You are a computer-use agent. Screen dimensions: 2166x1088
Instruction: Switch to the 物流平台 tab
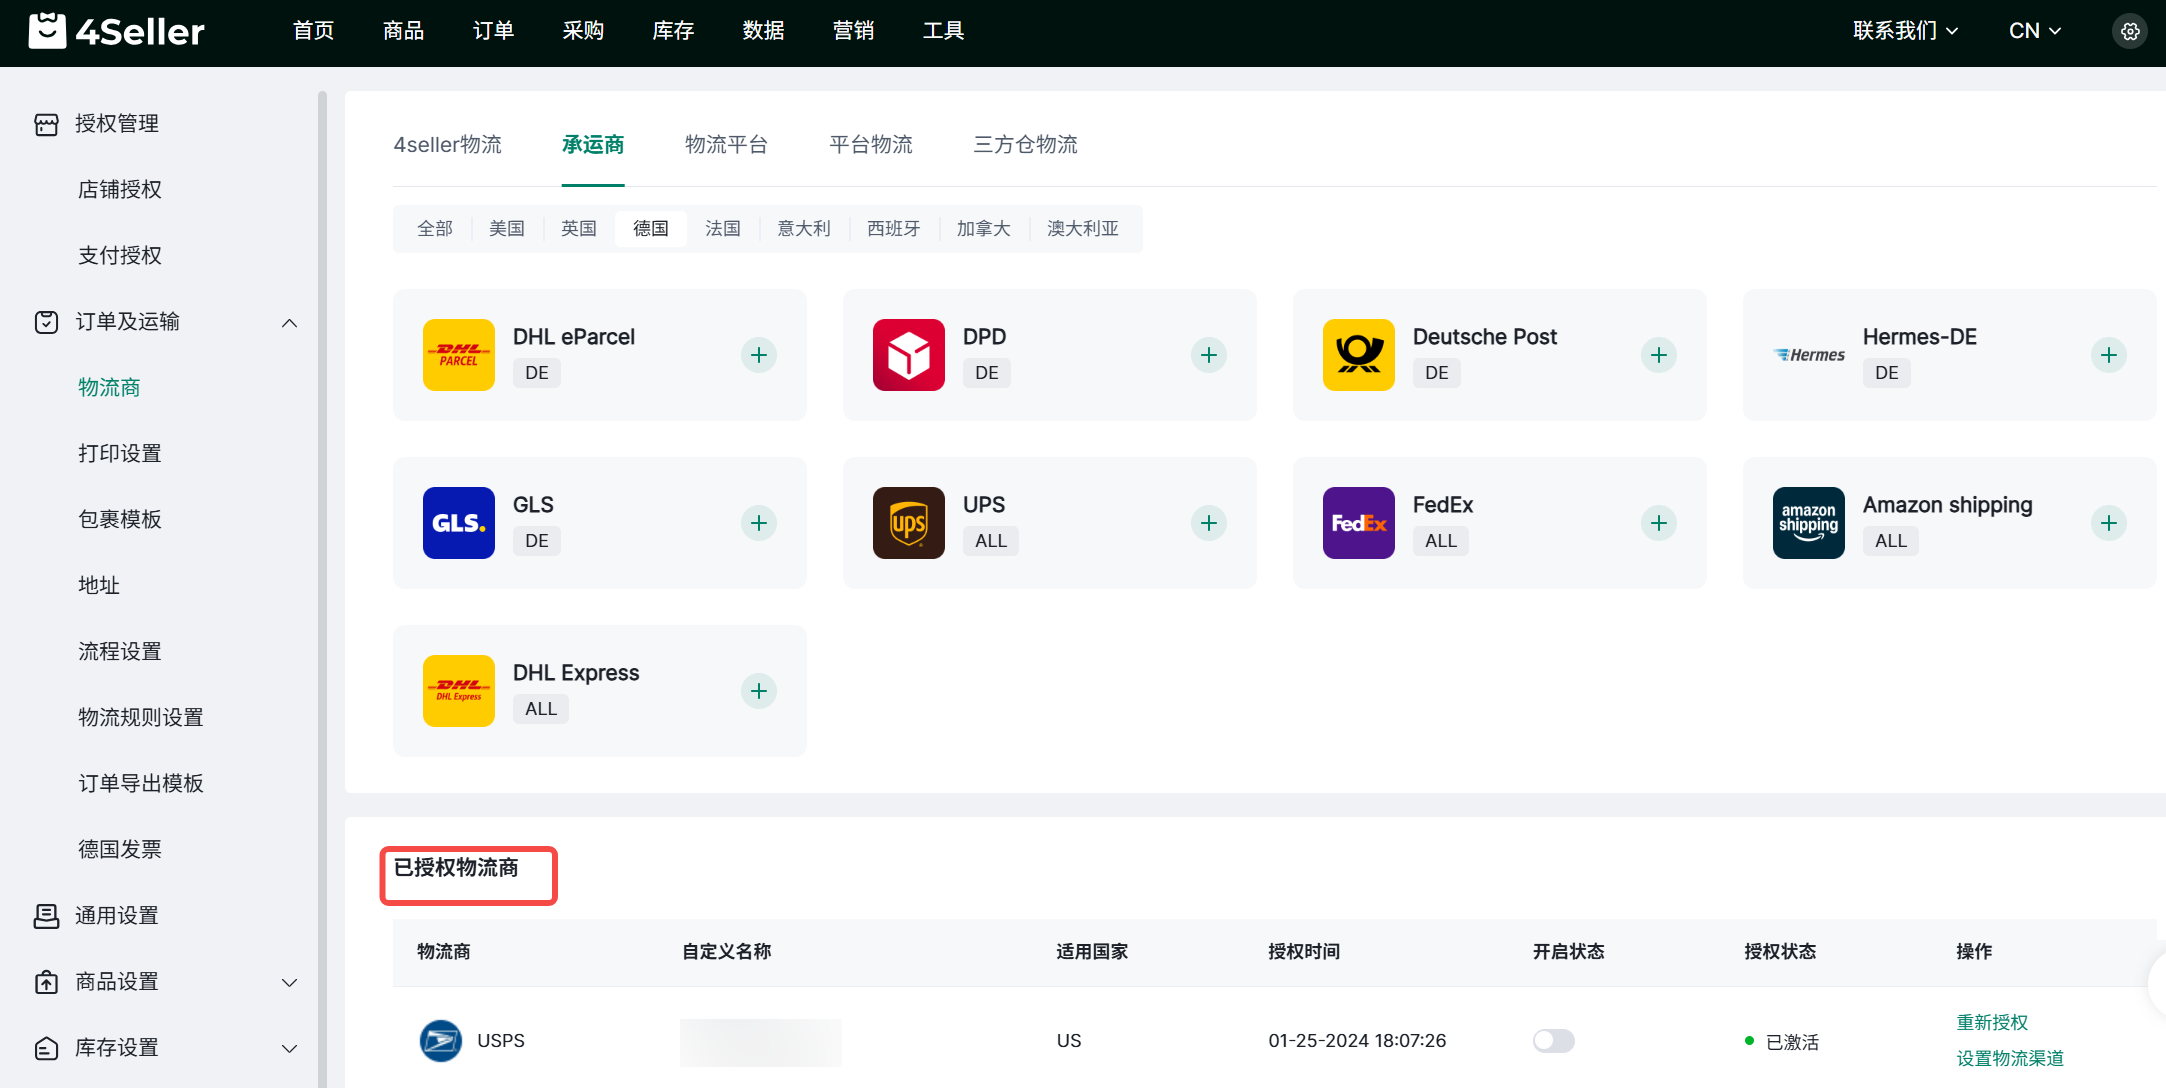pos(726,145)
